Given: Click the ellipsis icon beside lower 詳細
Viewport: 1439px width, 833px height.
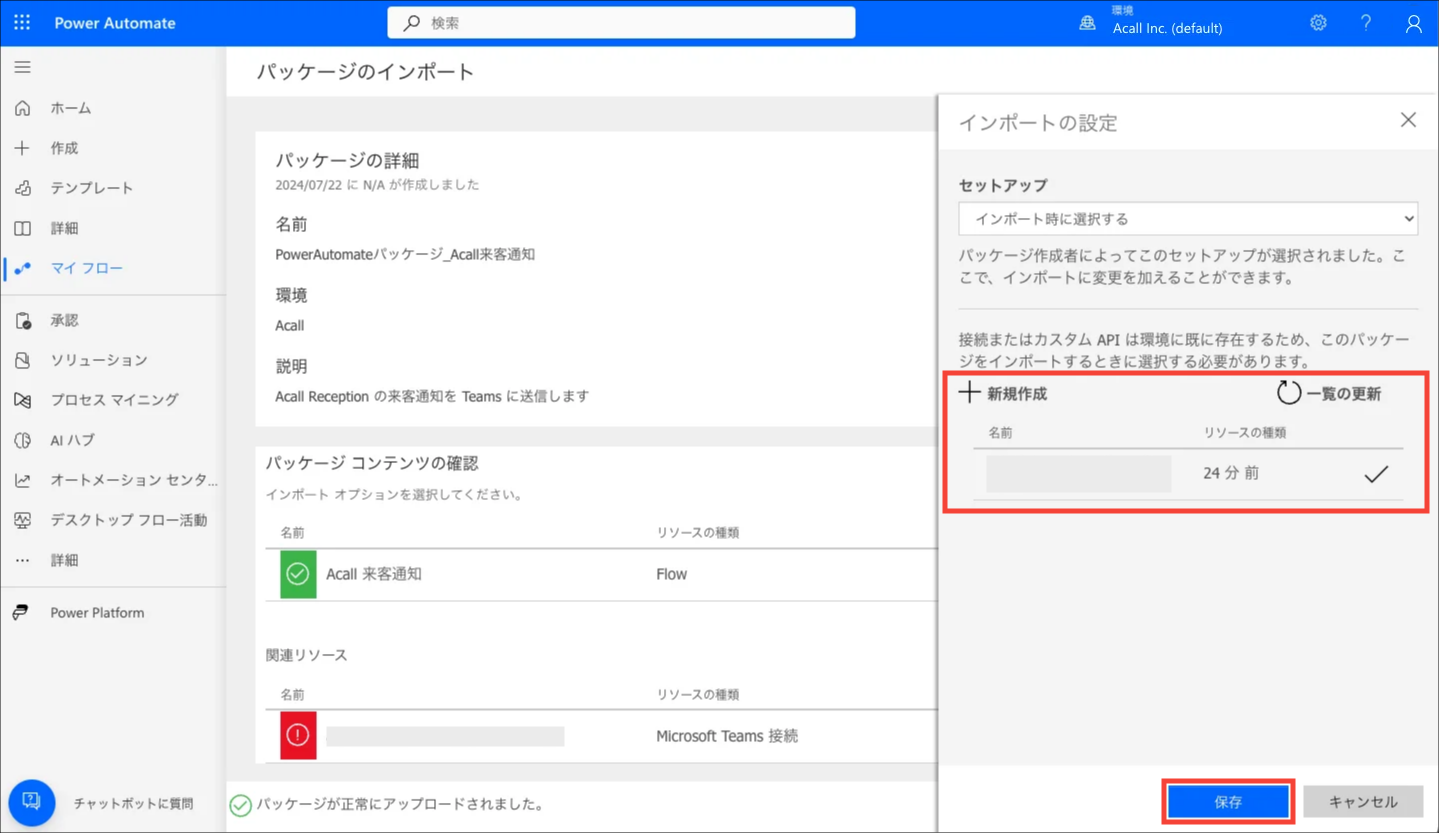Looking at the screenshot, I should (x=22, y=560).
